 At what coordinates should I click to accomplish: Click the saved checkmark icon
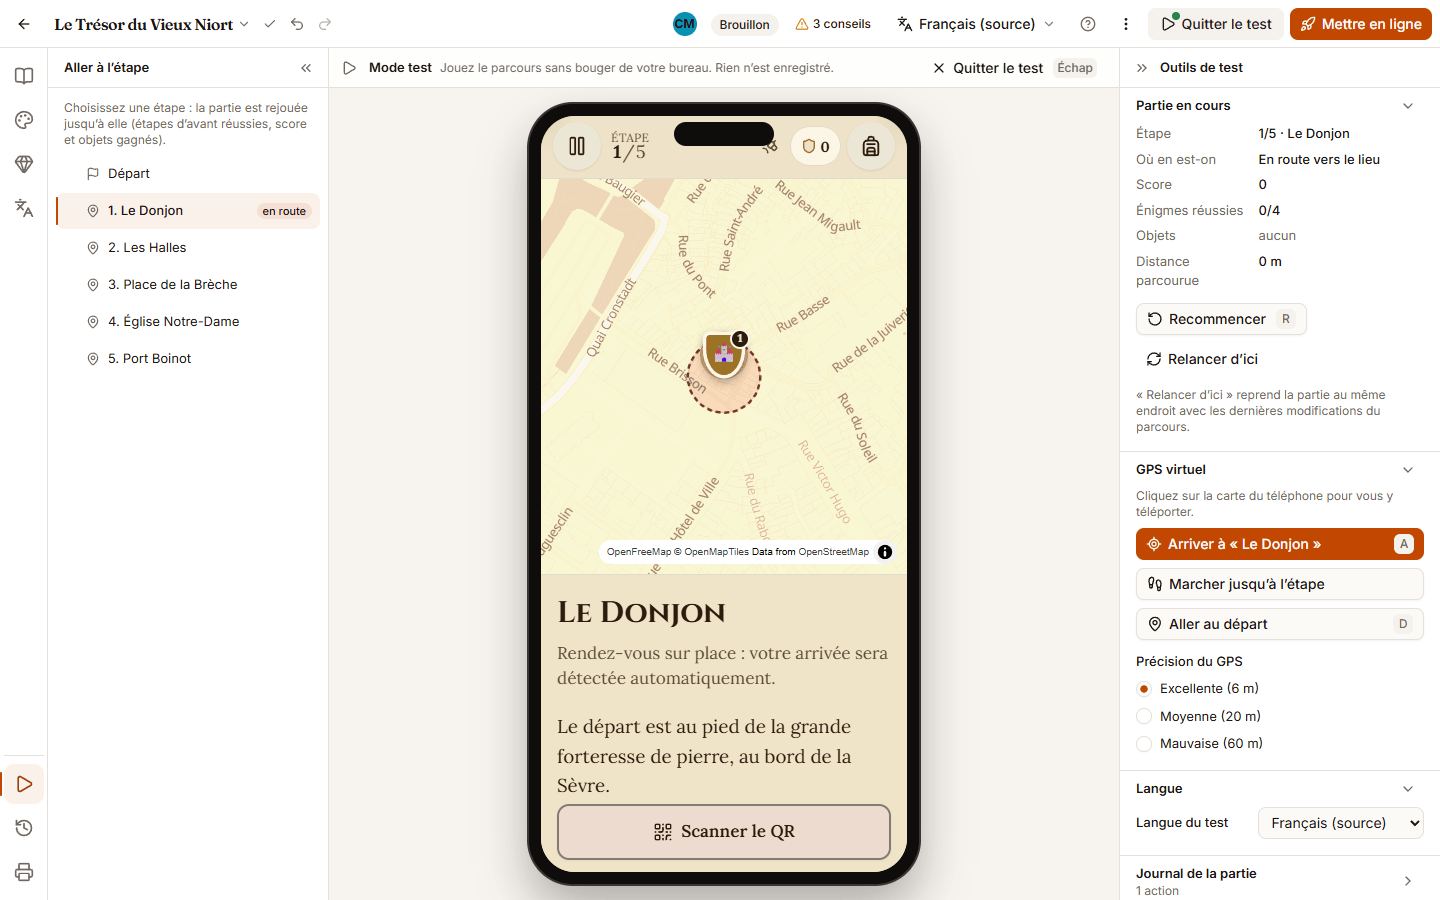pyautogui.click(x=269, y=24)
